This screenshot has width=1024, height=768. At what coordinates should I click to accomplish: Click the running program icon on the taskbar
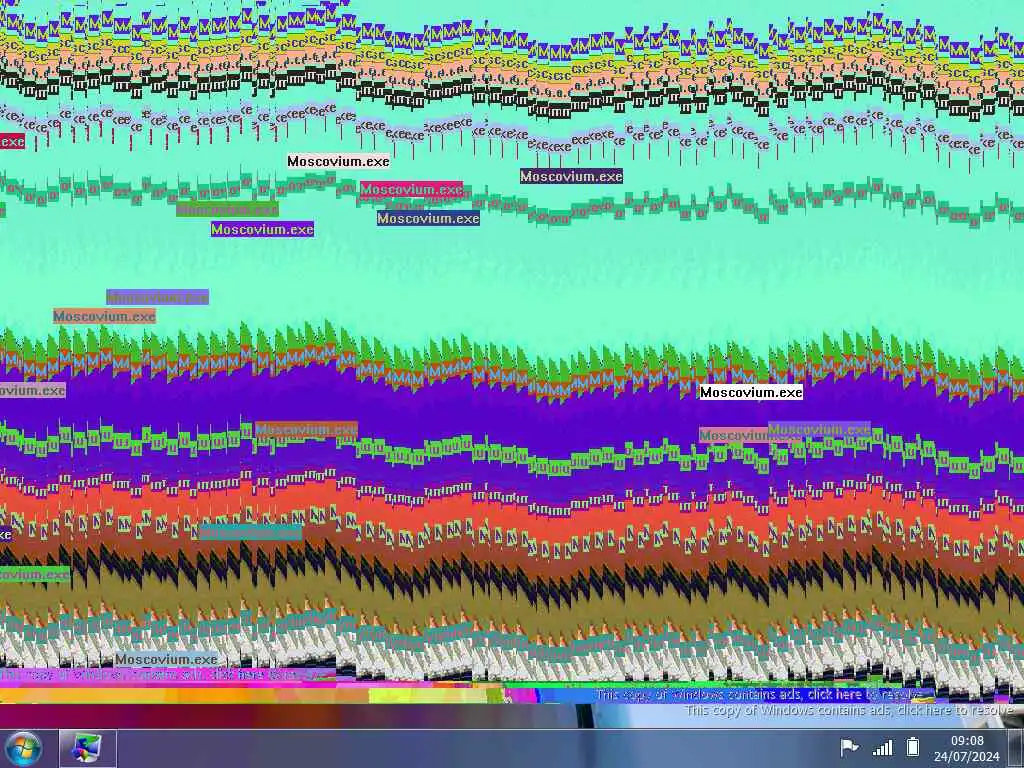pyautogui.click(x=88, y=749)
